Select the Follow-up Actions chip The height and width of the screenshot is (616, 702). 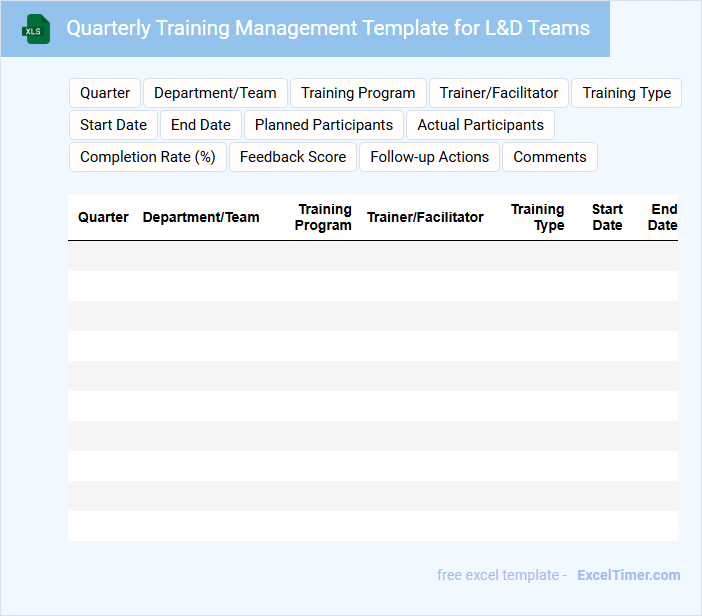point(429,157)
